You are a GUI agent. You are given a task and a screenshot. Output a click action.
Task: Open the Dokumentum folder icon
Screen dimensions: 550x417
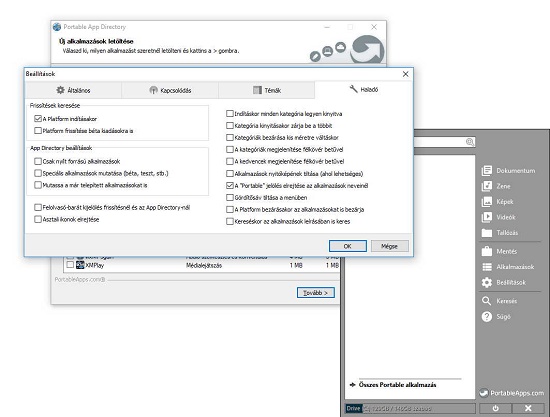point(487,171)
